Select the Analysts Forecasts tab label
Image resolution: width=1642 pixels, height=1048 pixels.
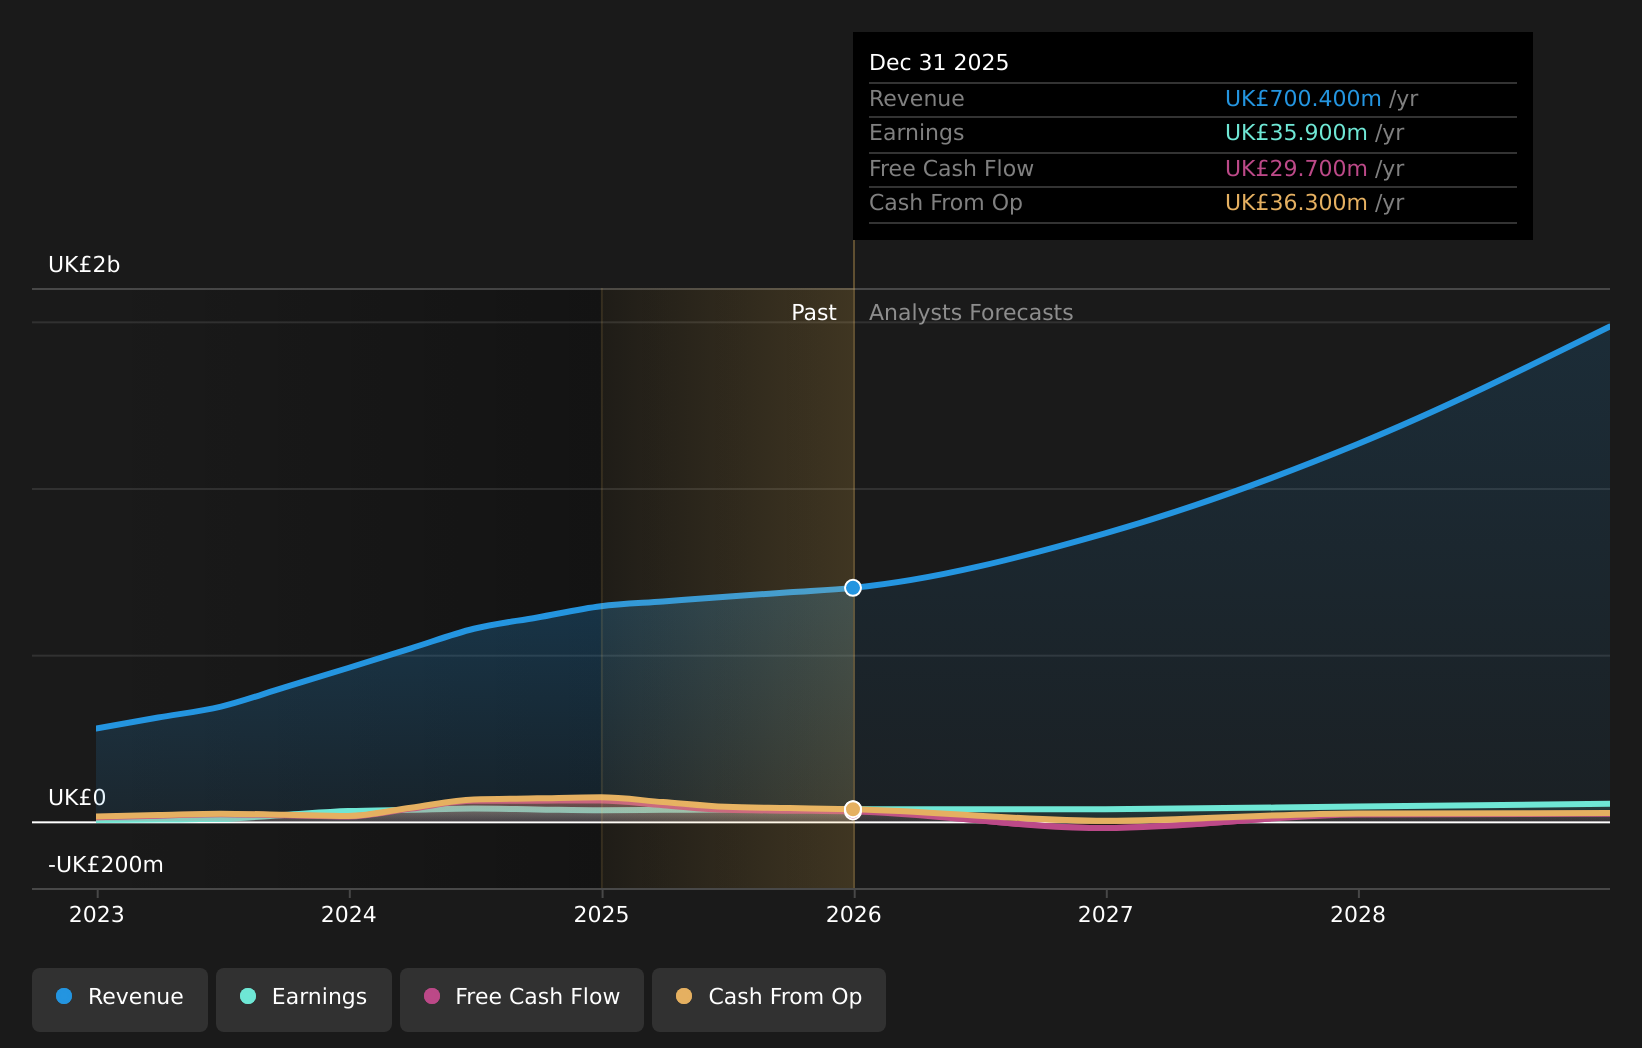[970, 312]
